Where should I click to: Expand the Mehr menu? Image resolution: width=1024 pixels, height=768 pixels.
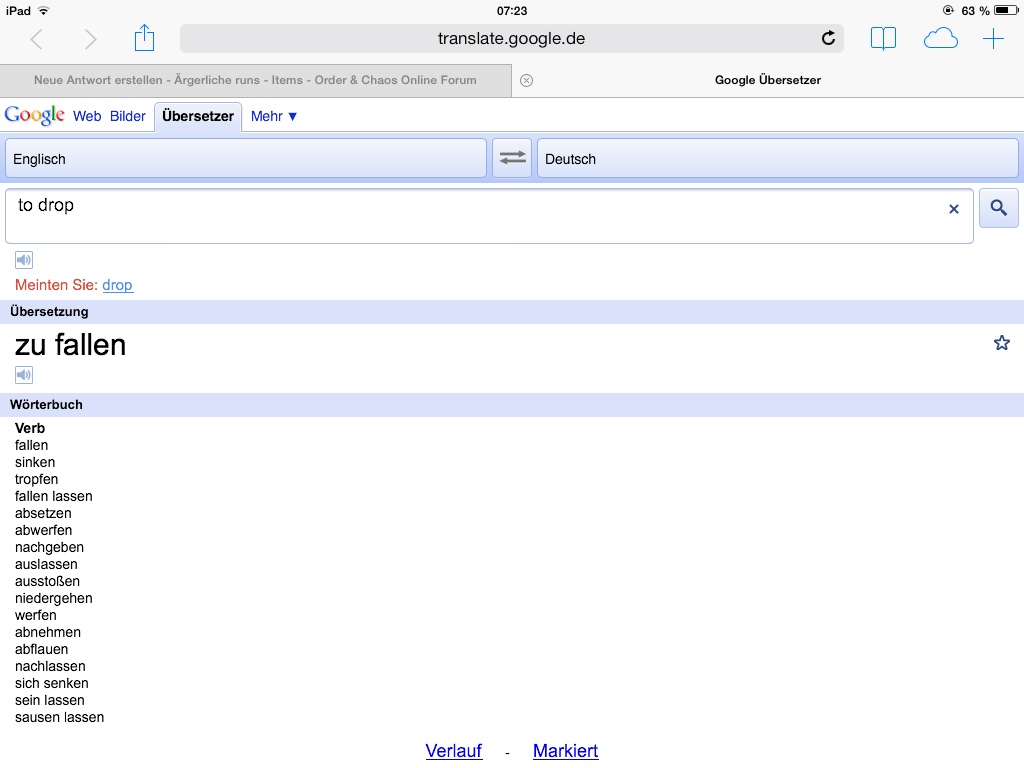click(274, 116)
